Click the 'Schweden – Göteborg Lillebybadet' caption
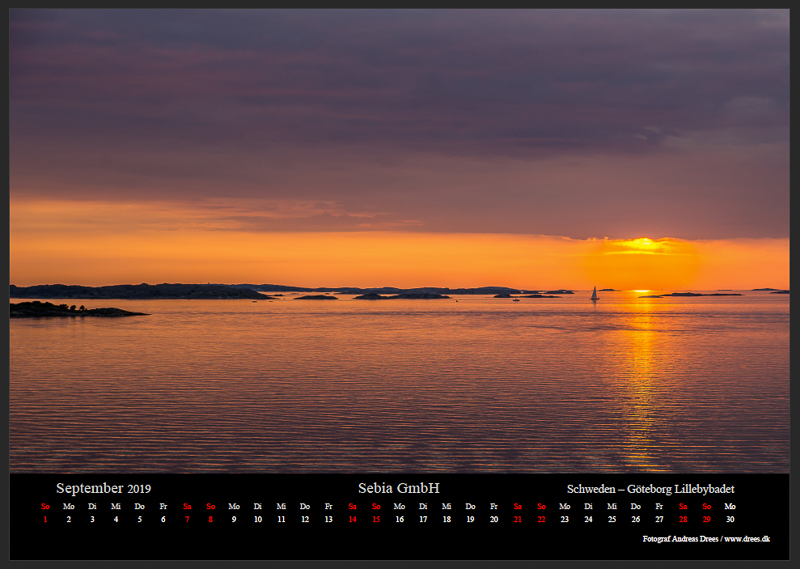This screenshot has height=569, width=800. click(x=651, y=489)
